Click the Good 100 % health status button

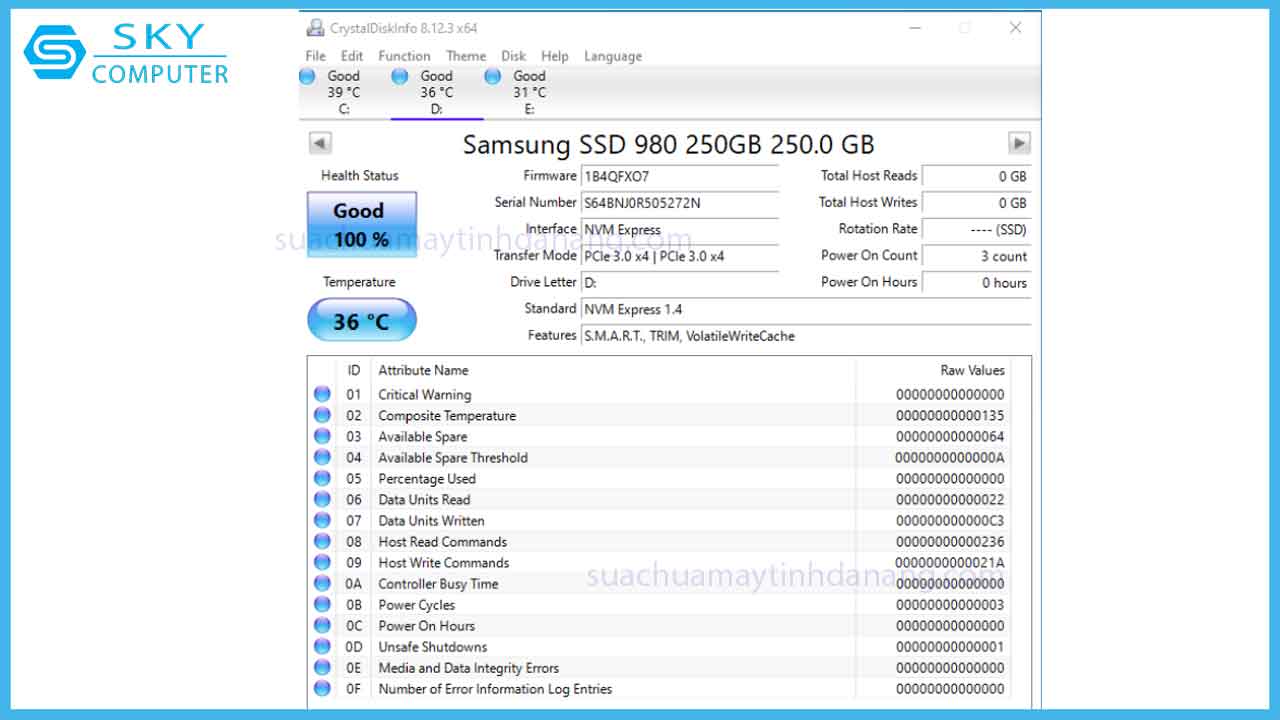click(x=361, y=225)
